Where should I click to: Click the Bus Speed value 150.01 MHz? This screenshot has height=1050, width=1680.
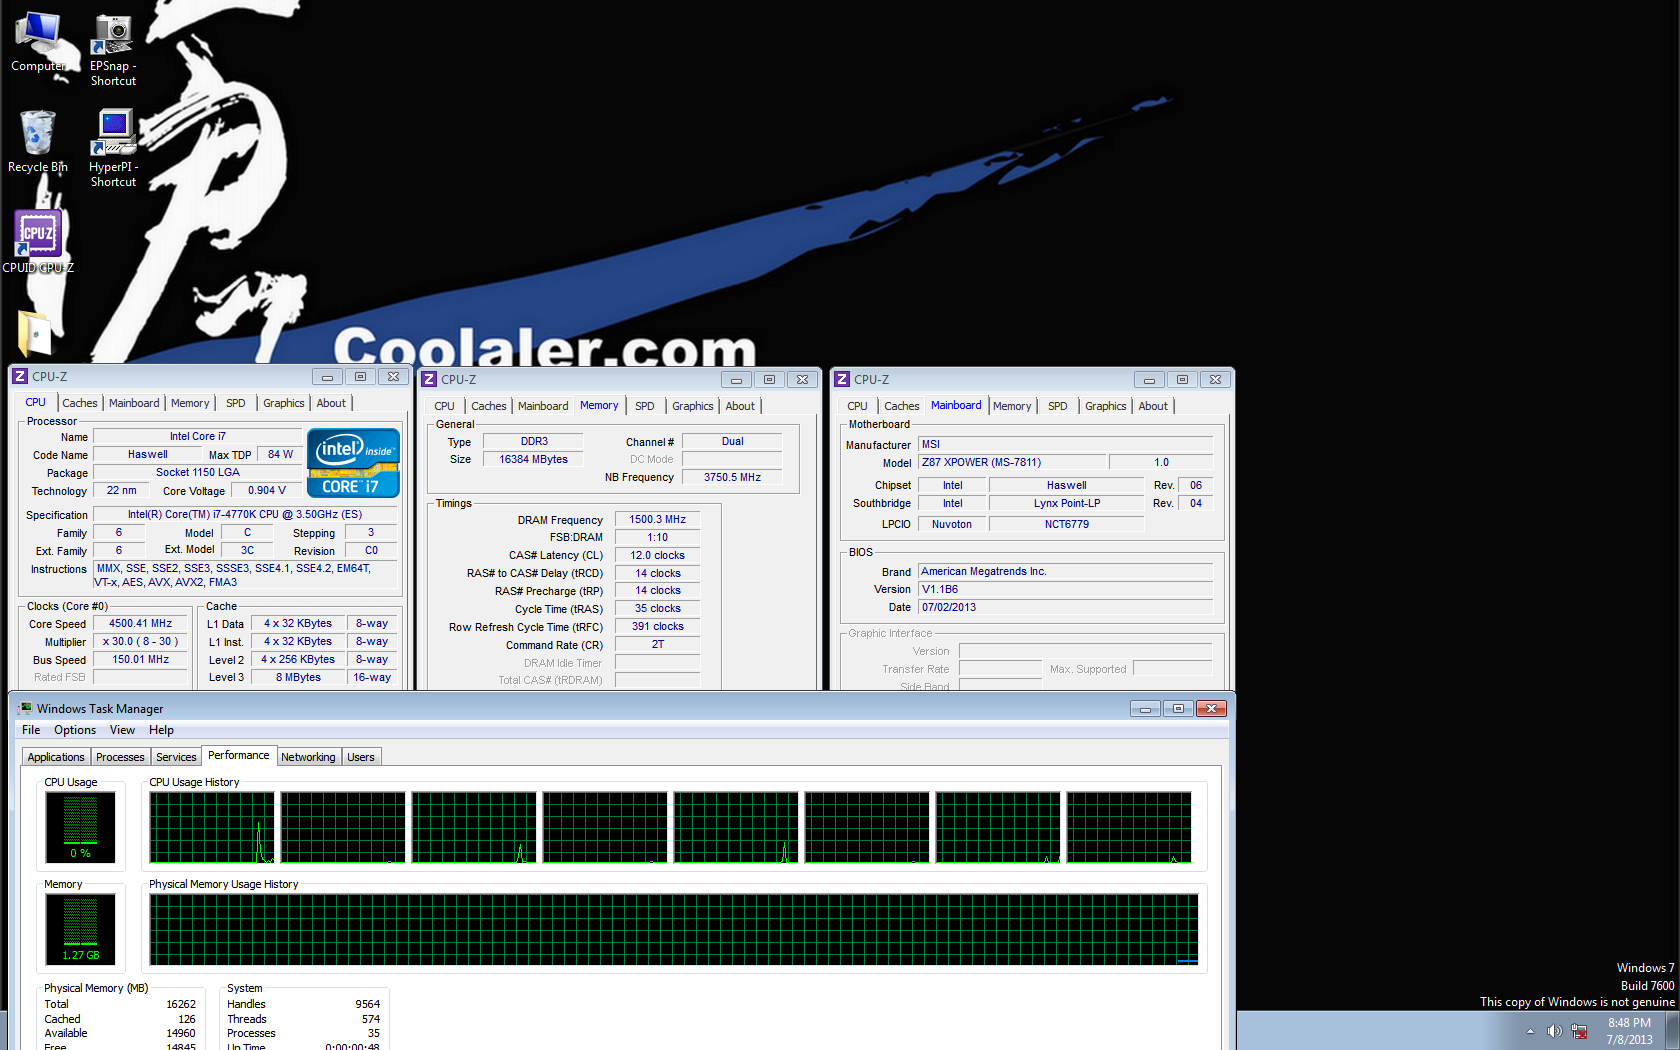click(140, 660)
